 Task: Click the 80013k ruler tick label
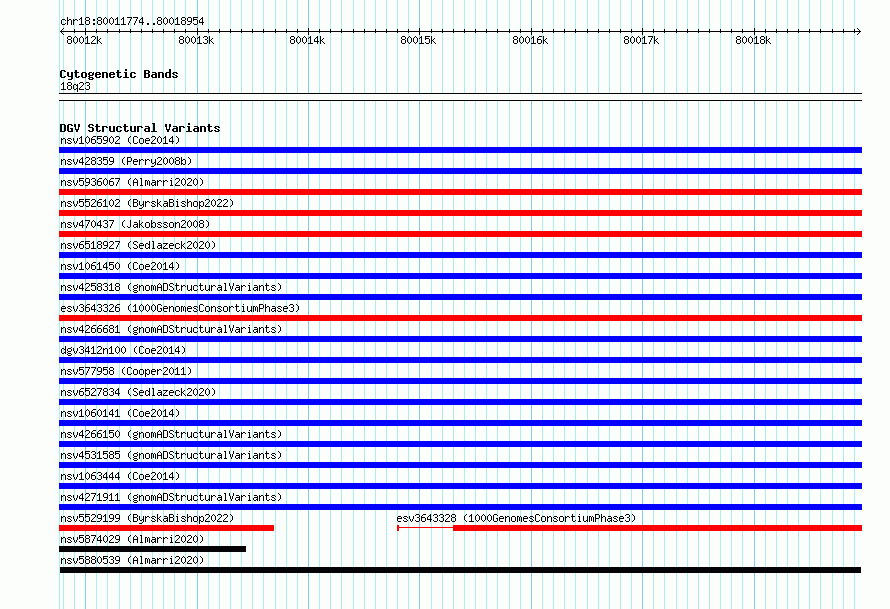(196, 40)
